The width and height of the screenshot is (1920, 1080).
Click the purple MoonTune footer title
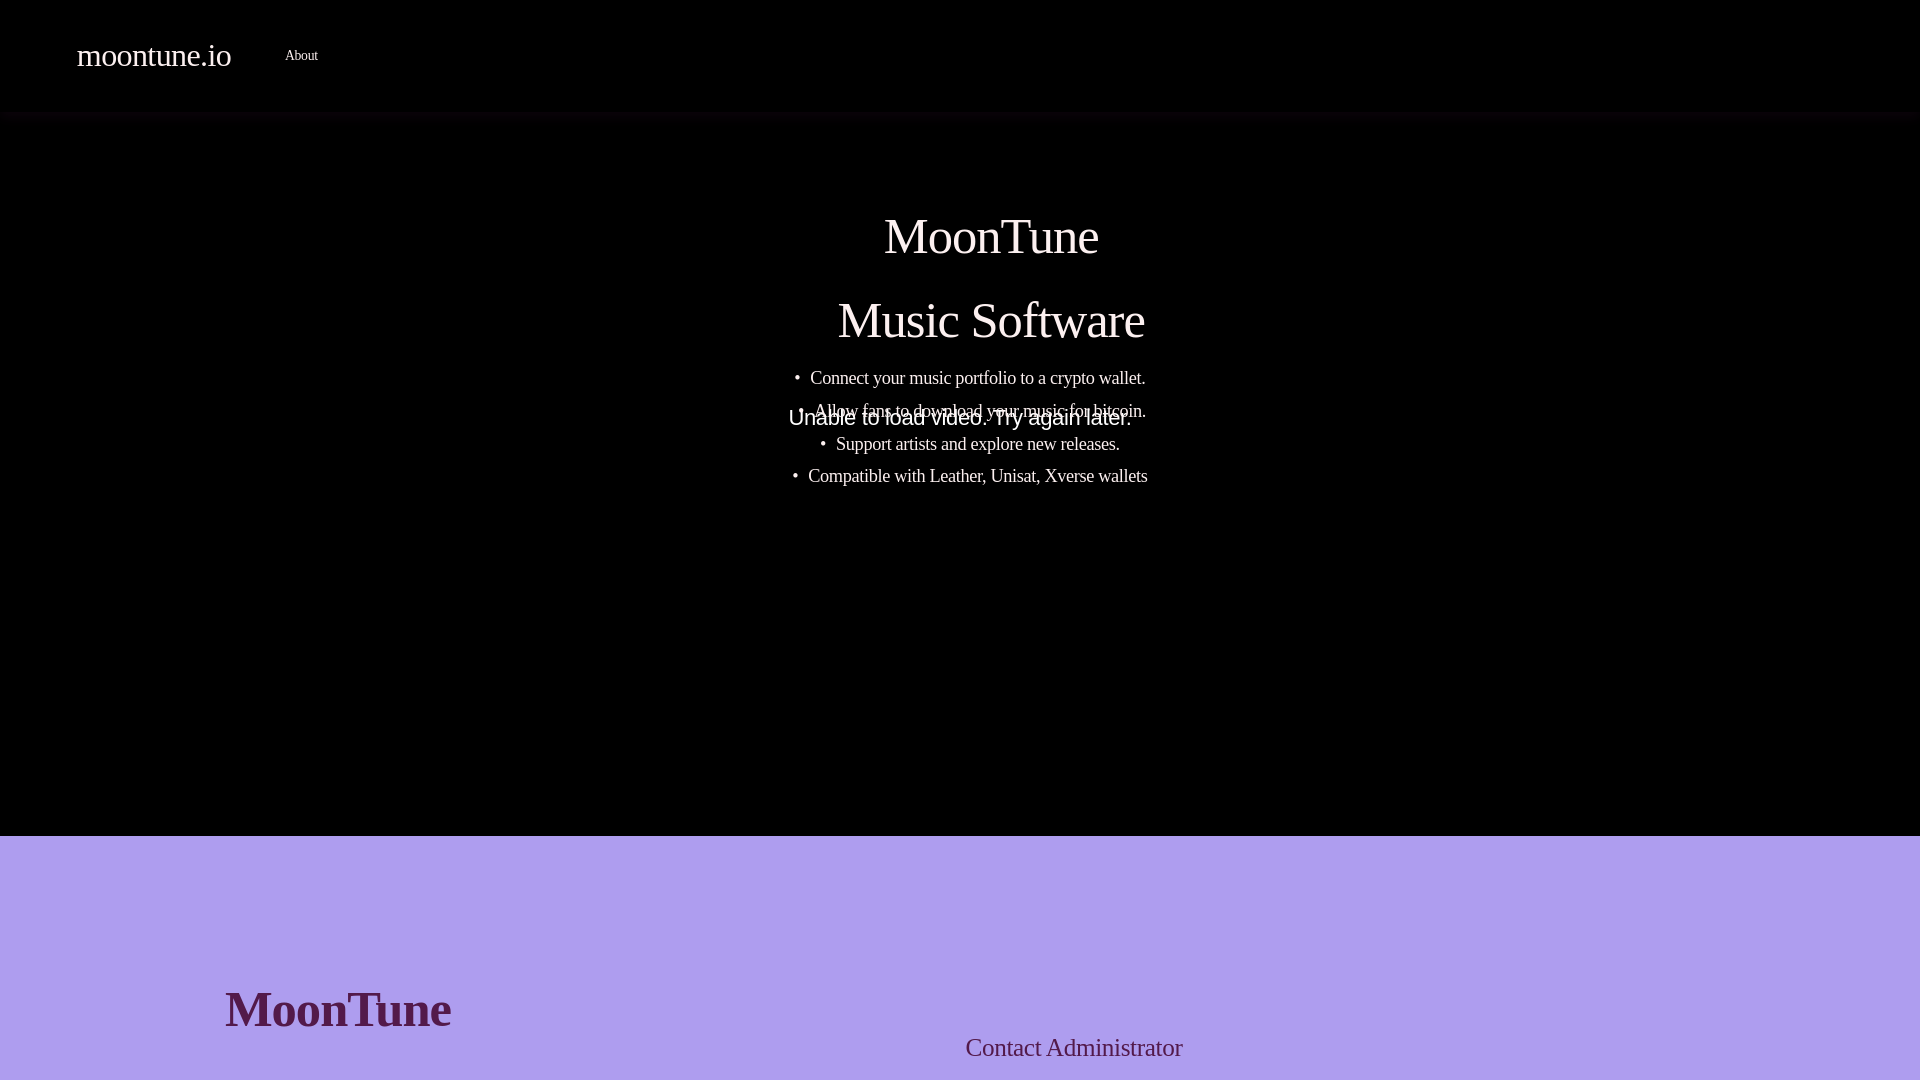[338, 1009]
